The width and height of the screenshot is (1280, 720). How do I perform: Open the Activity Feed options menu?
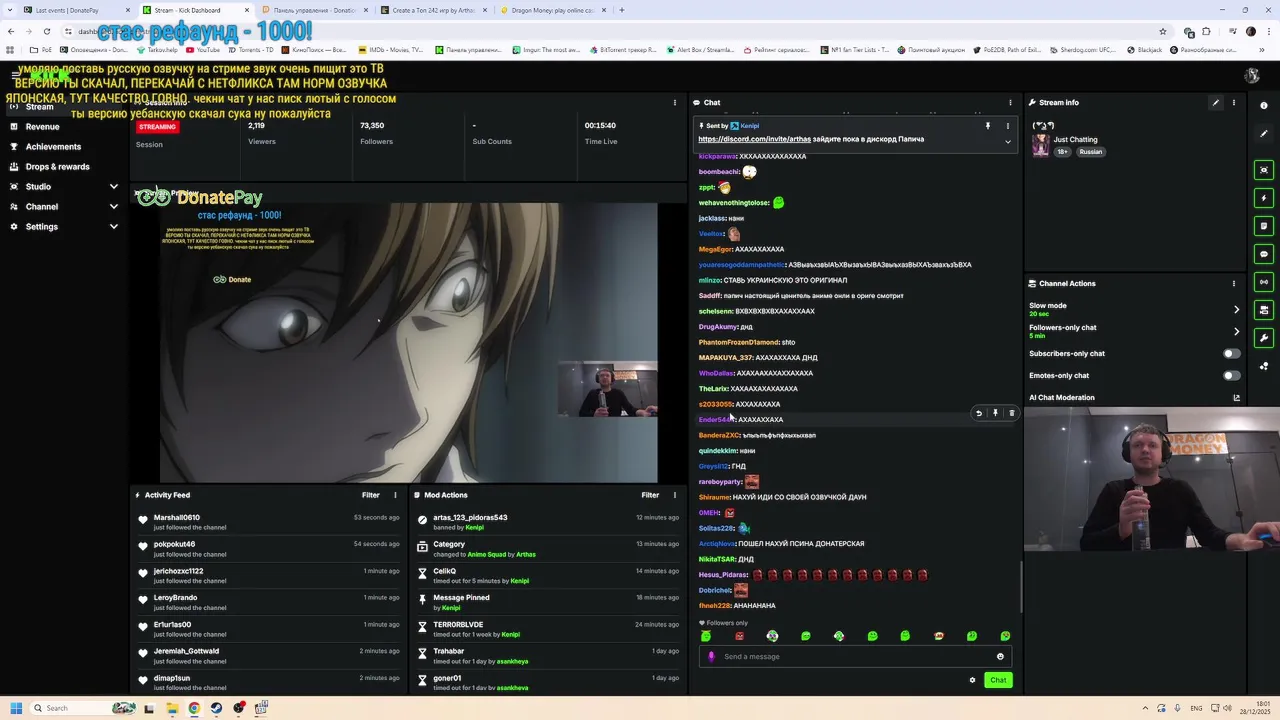point(395,495)
